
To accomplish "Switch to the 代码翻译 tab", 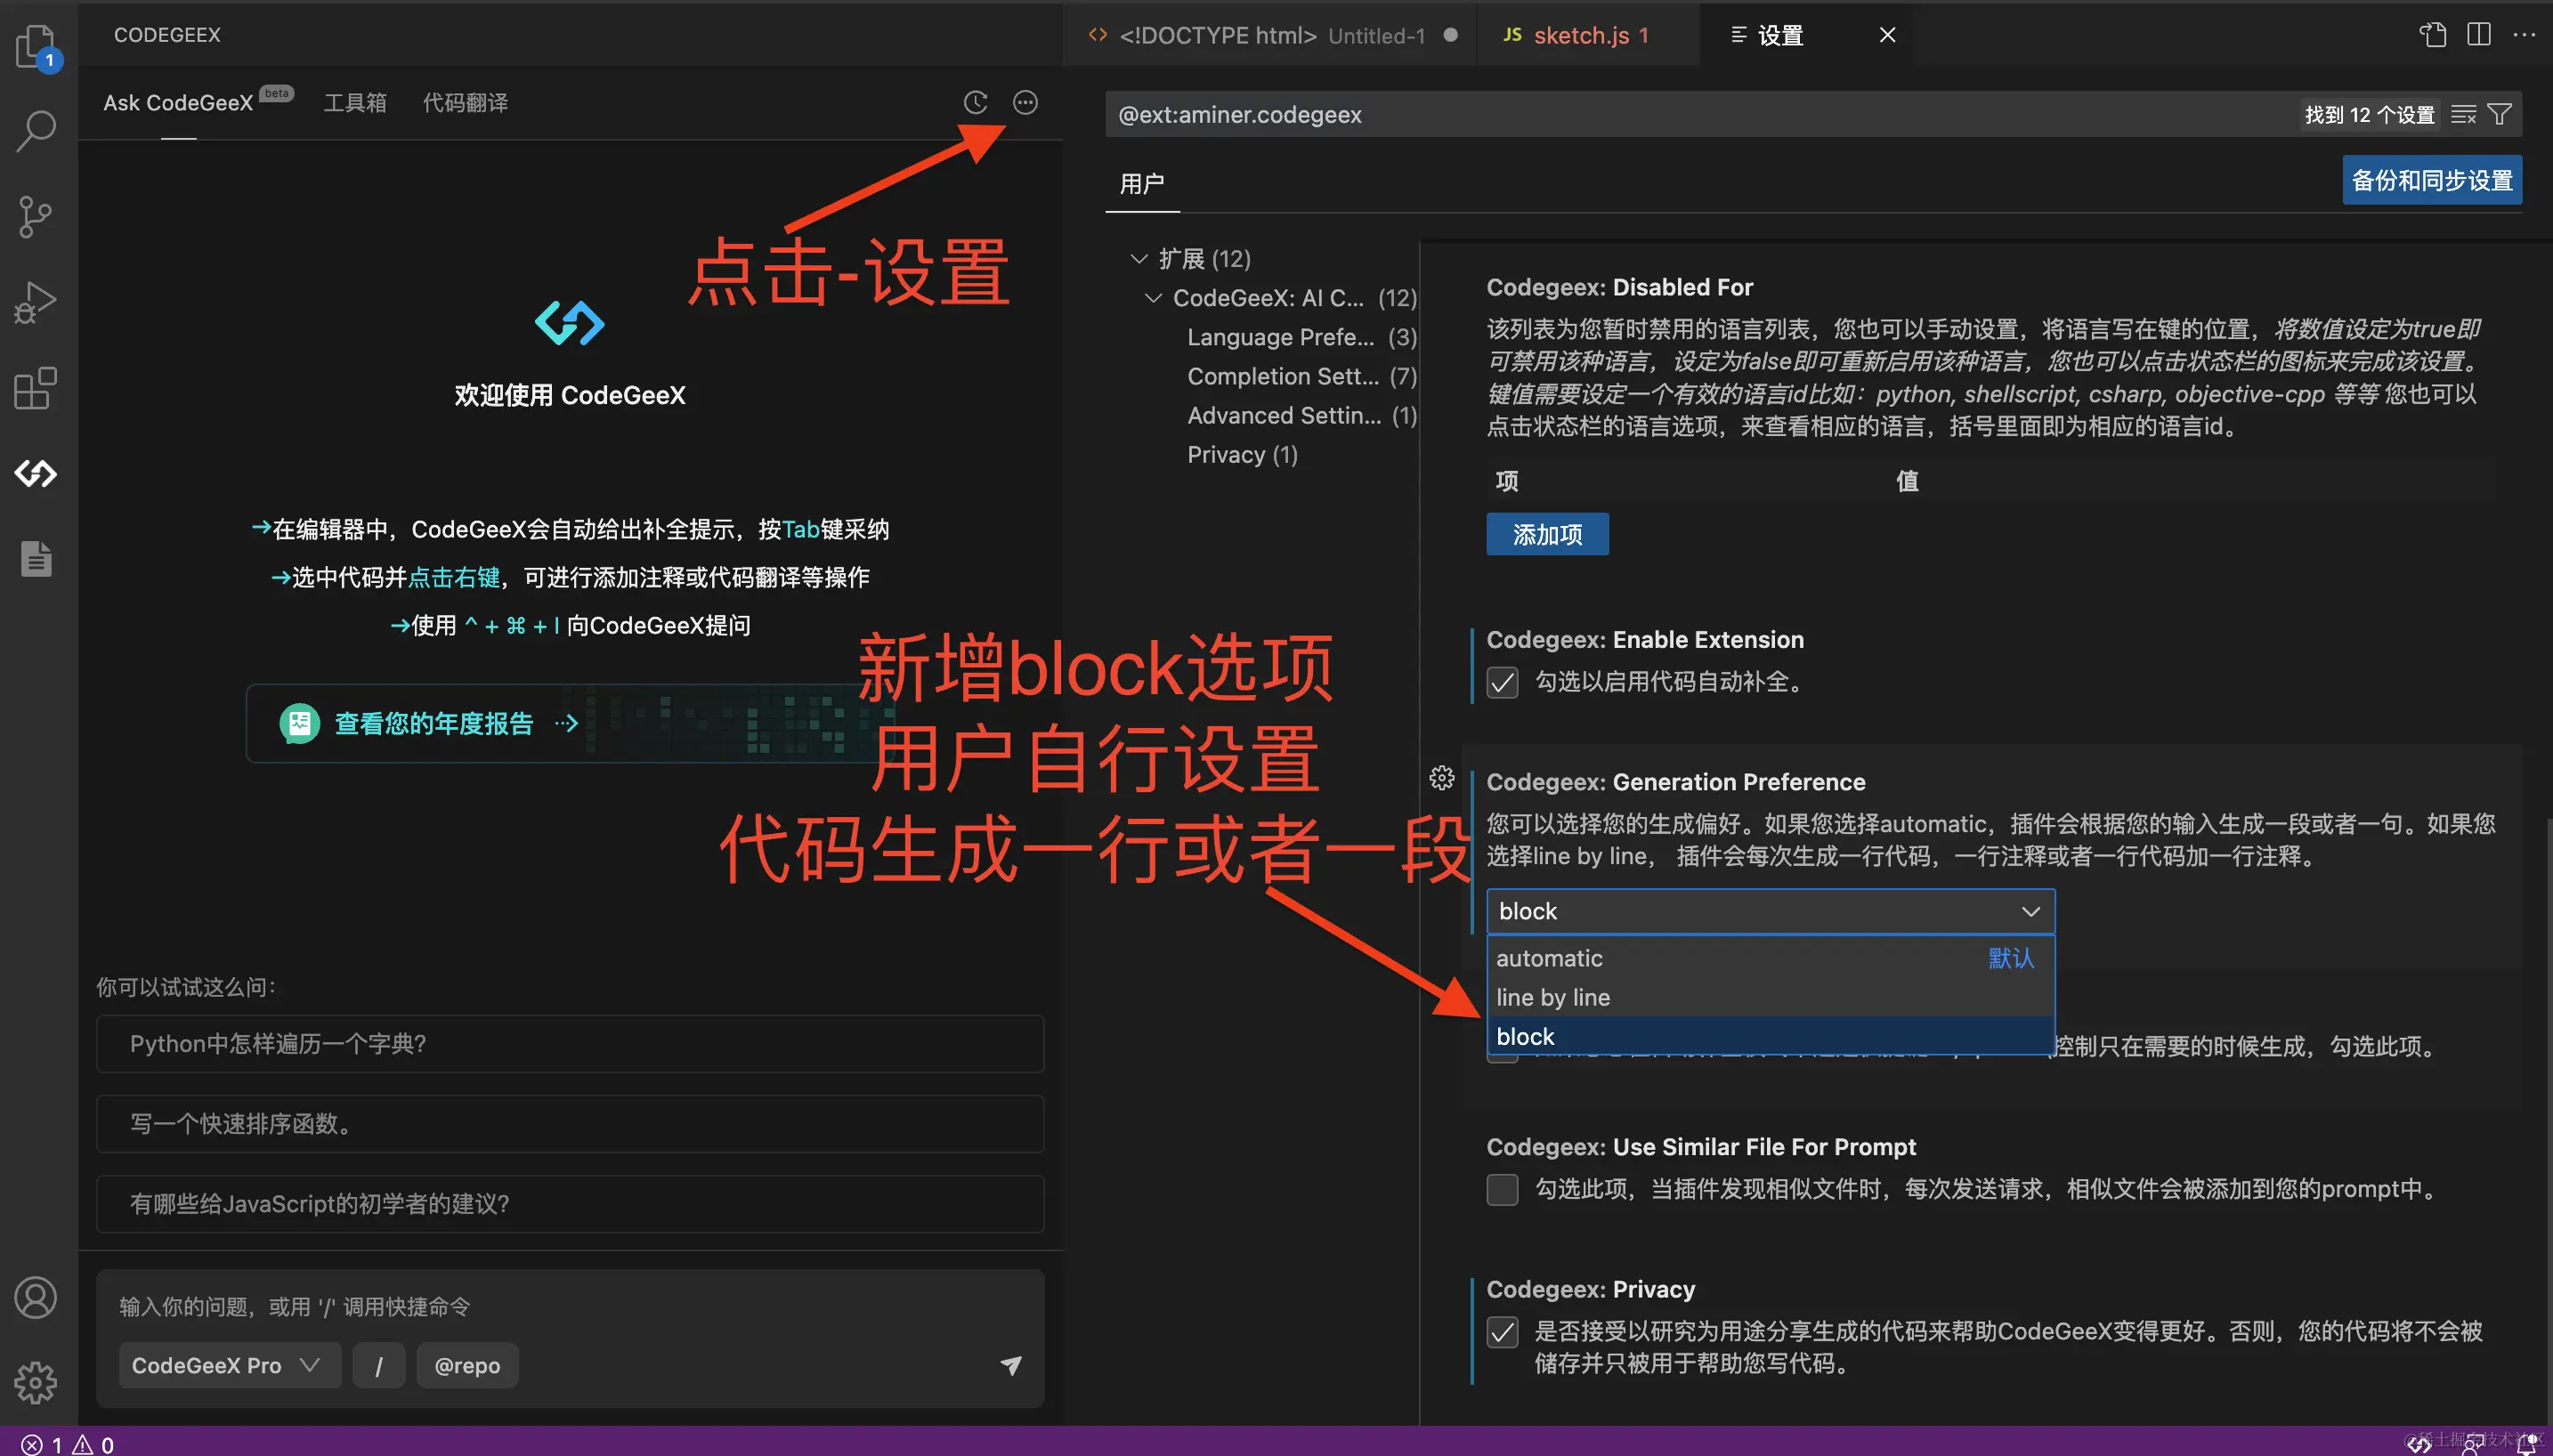I will tap(465, 103).
